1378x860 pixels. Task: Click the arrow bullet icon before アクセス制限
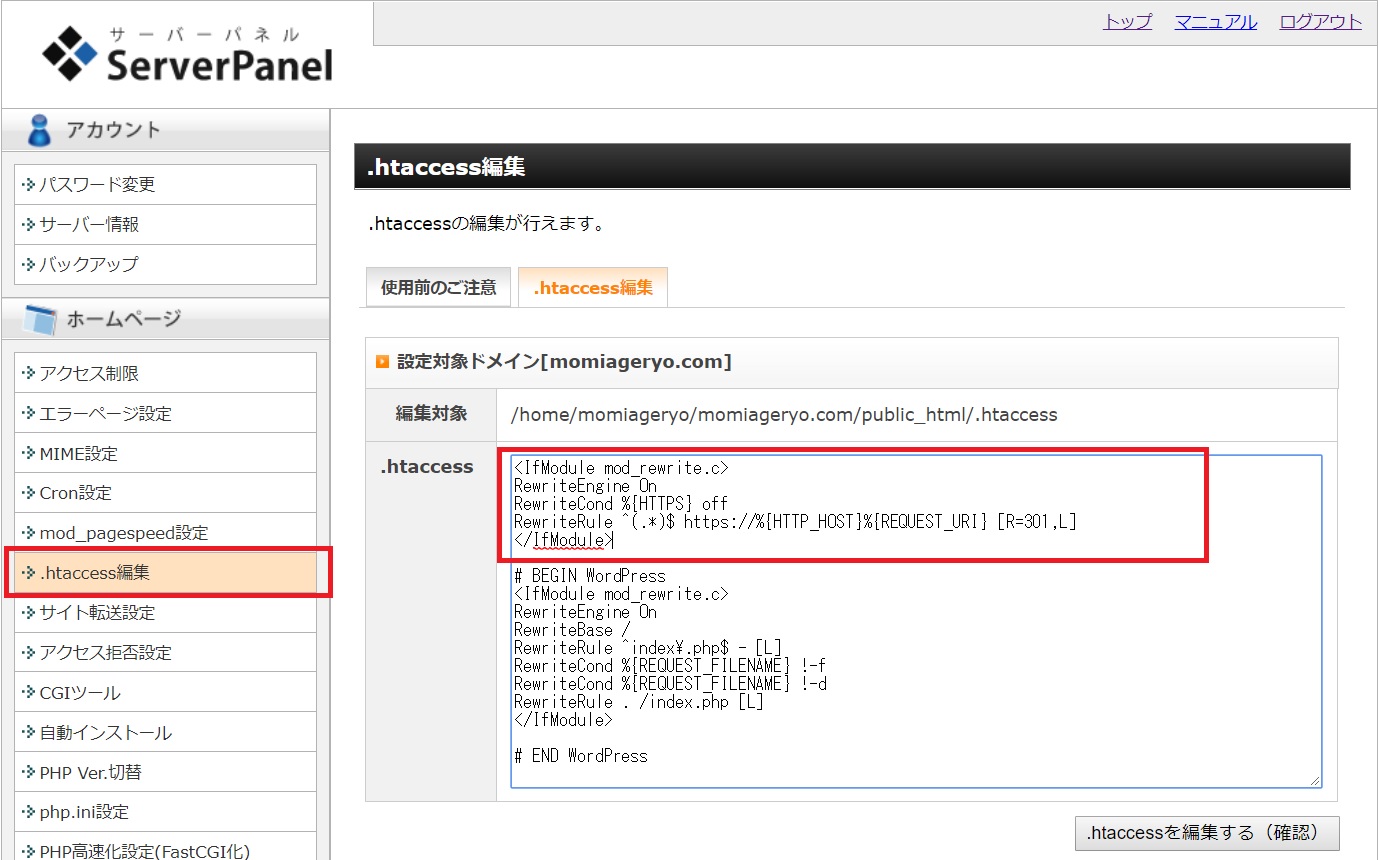pos(28,373)
